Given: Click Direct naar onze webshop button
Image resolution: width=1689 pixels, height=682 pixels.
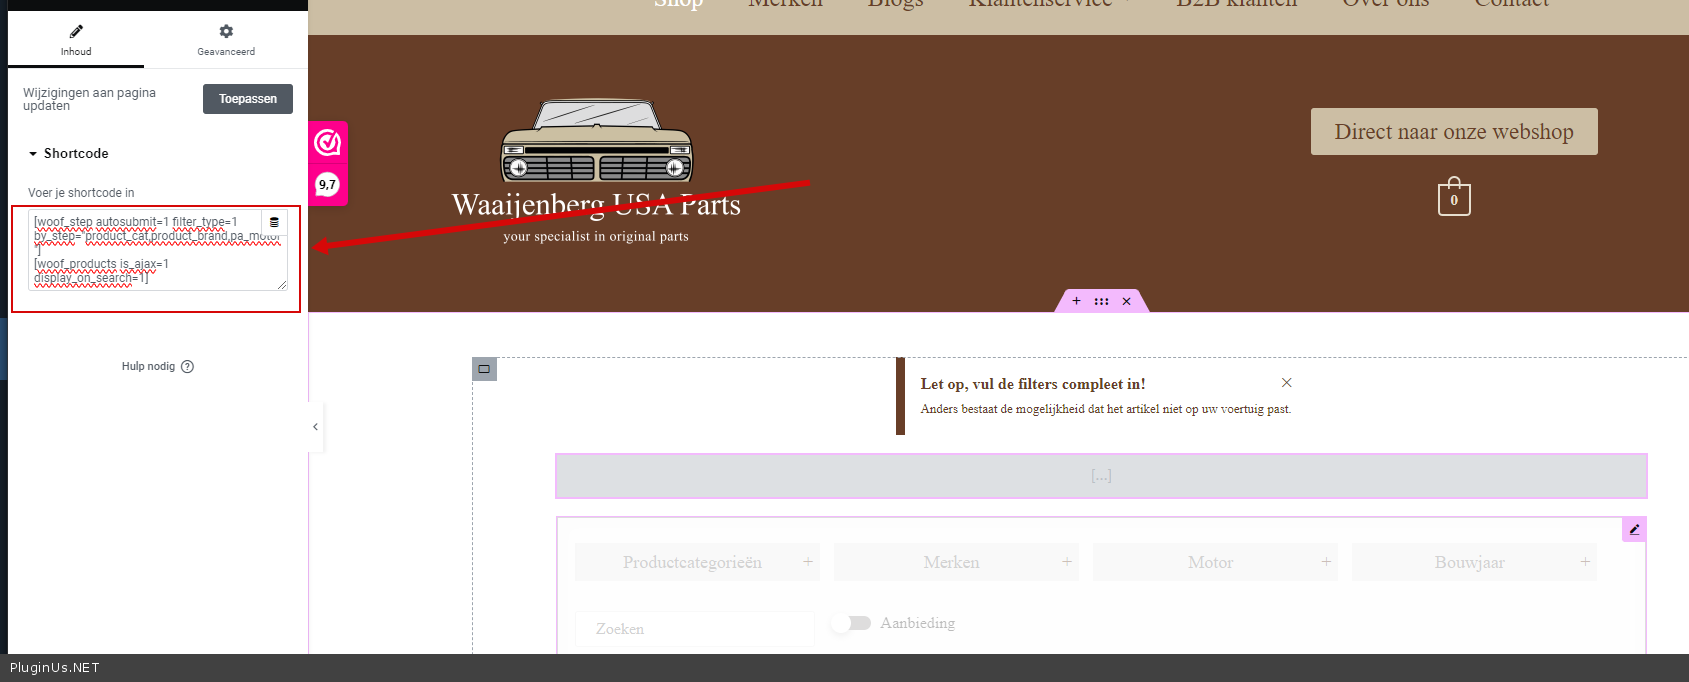Looking at the screenshot, I should 1454,131.
